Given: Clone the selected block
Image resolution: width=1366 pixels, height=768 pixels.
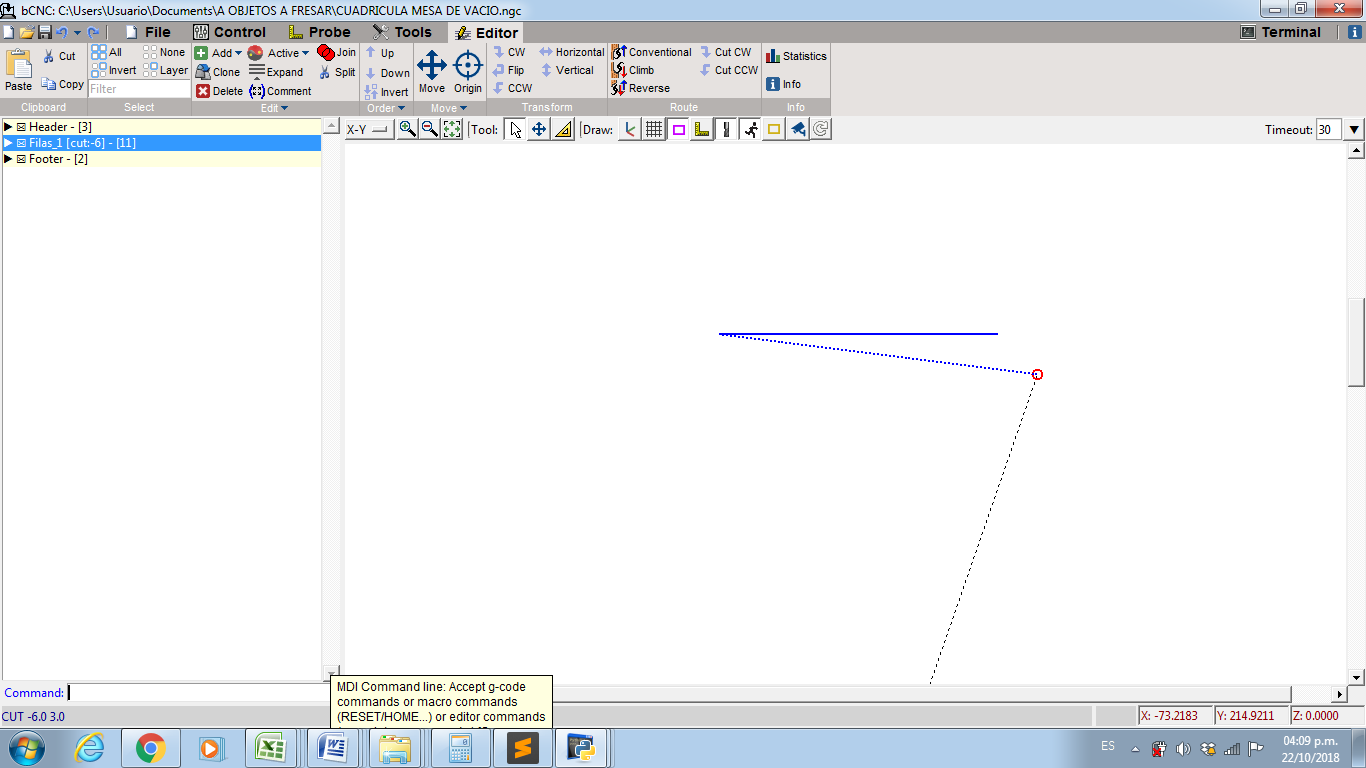Looking at the screenshot, I should pyautogui.click(x=218, y=72).
